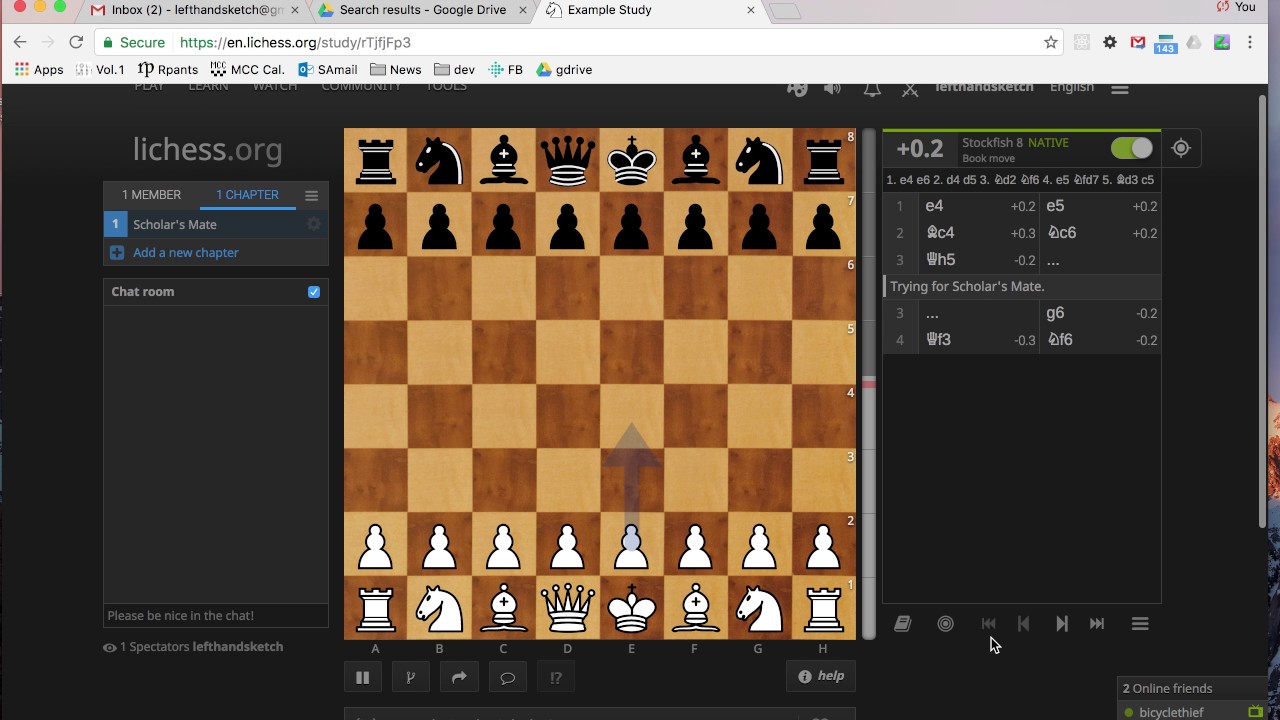Toggle the Stockfish engine switch
The height and width of the screenshot is (720, 1280).
point(1131,148)
